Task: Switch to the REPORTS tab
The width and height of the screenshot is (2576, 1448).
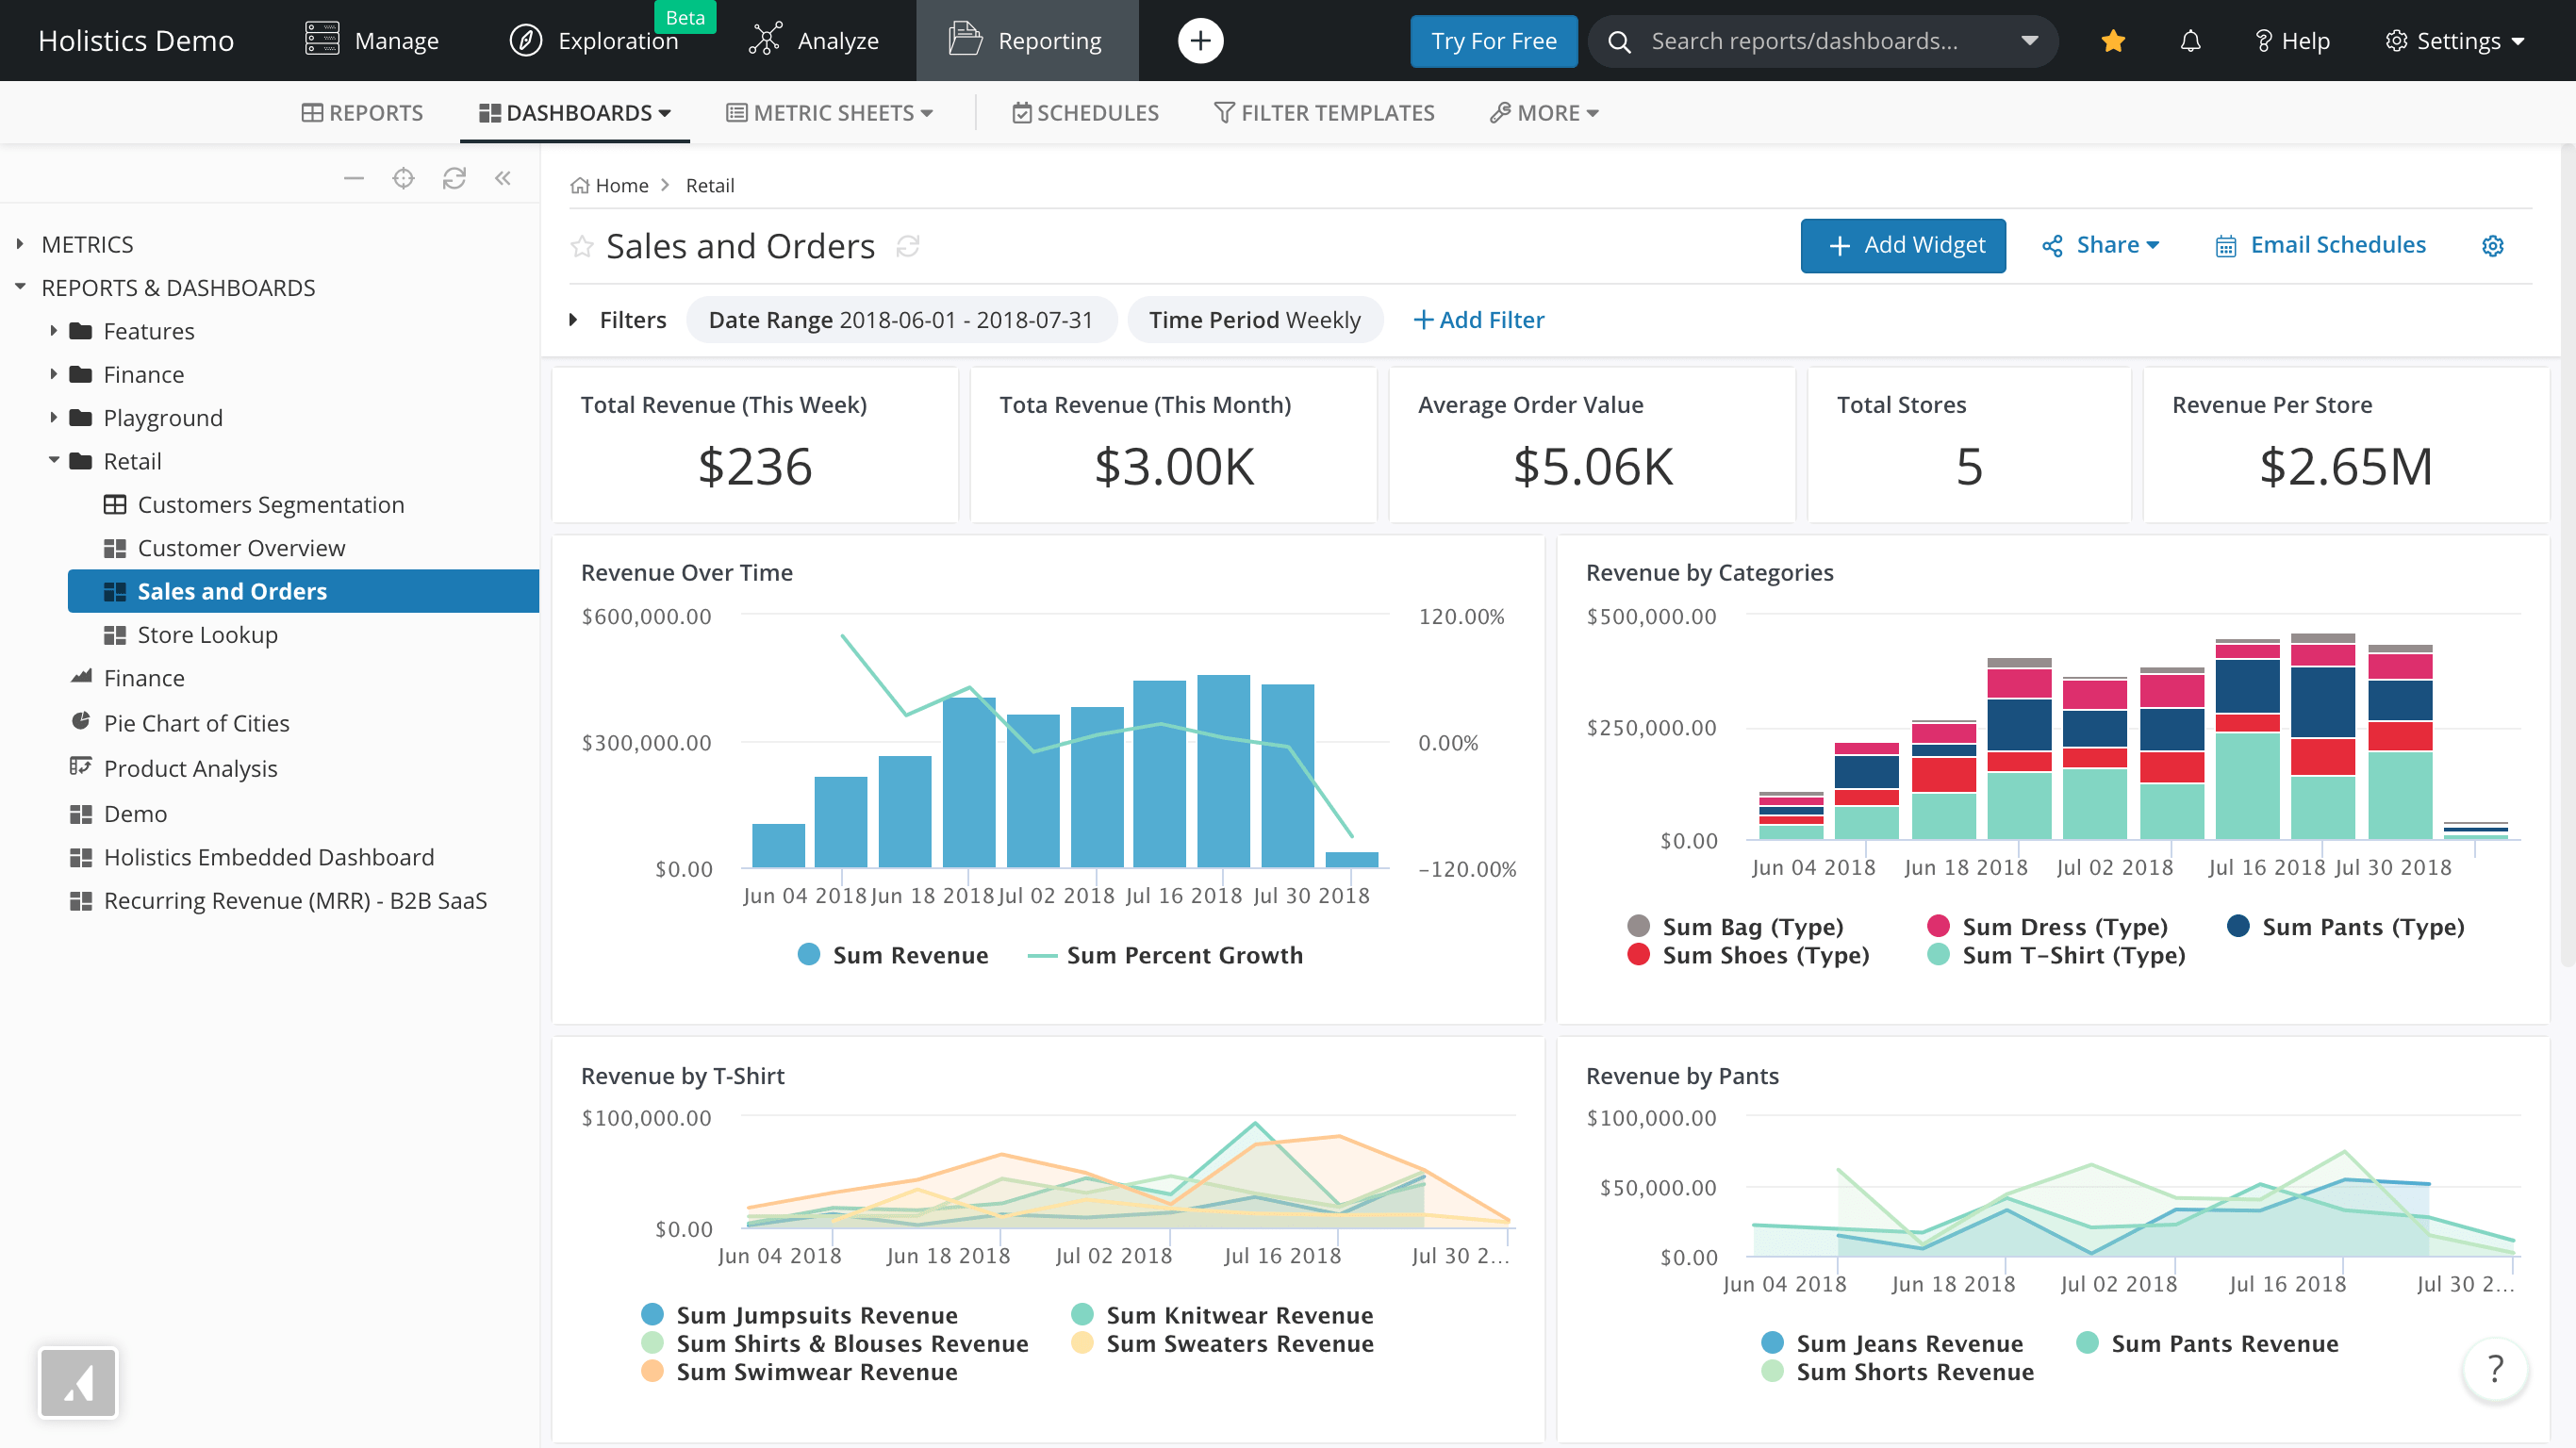Action: (362, 112)
